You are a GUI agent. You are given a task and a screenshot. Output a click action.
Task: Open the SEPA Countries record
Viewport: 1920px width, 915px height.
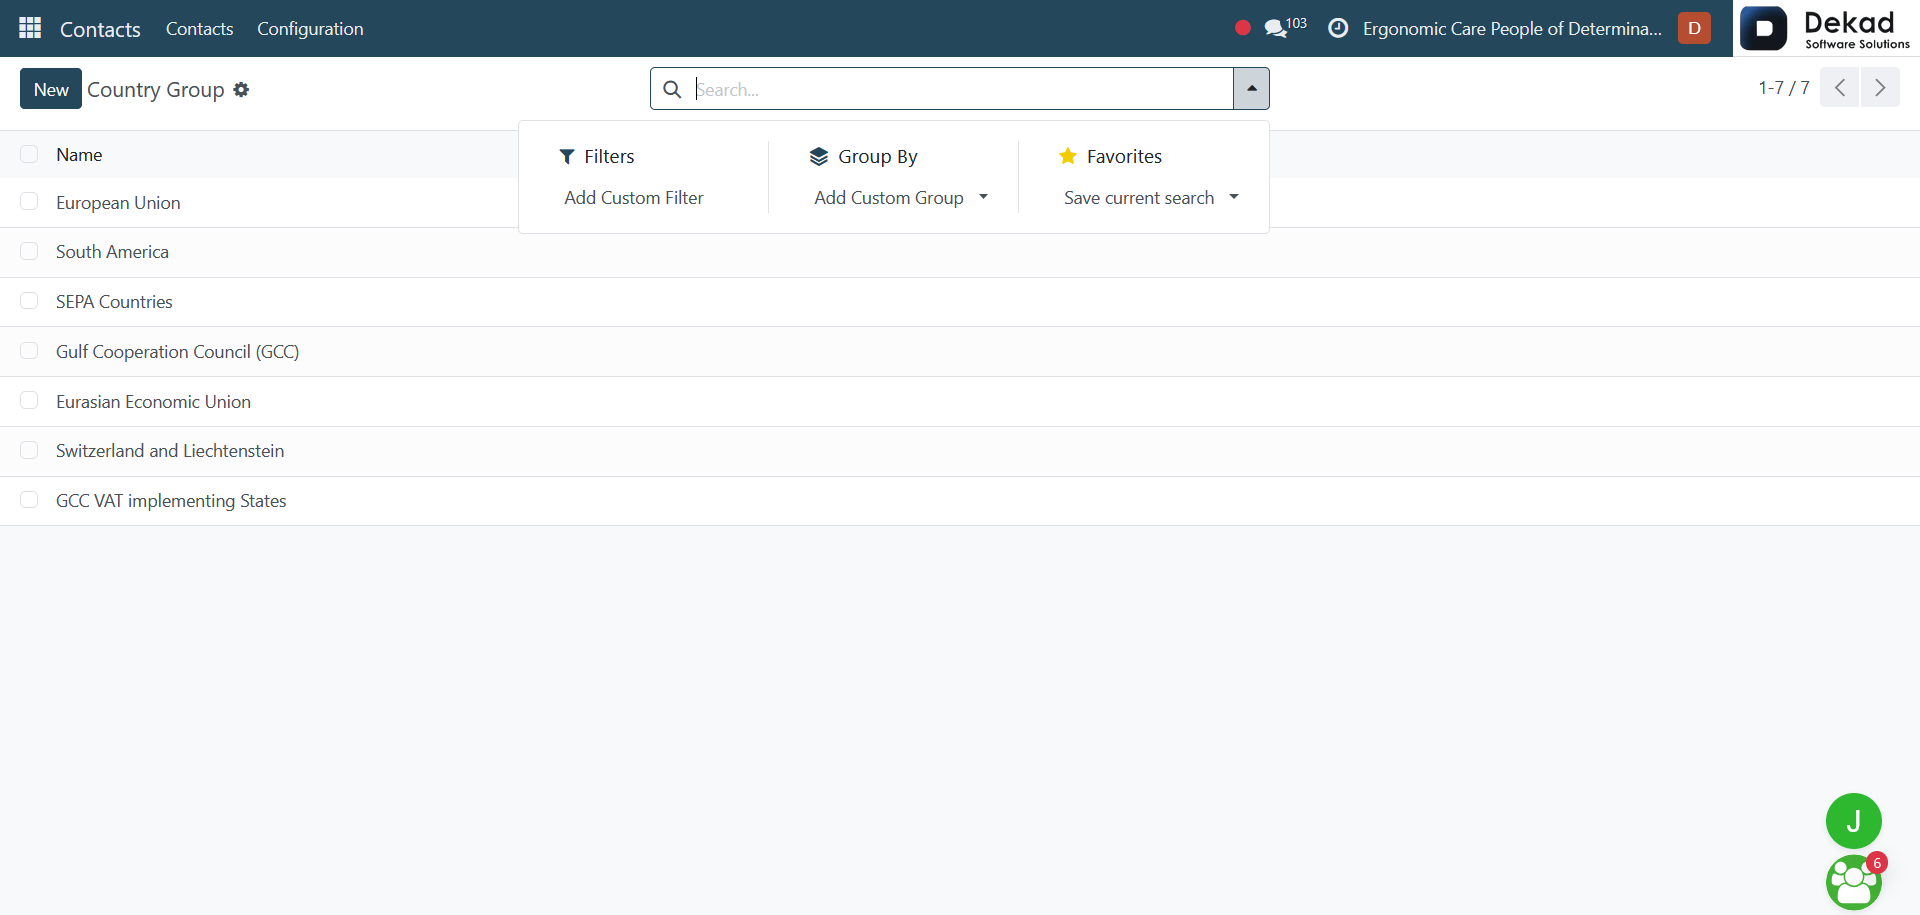(x=114, y=301)
